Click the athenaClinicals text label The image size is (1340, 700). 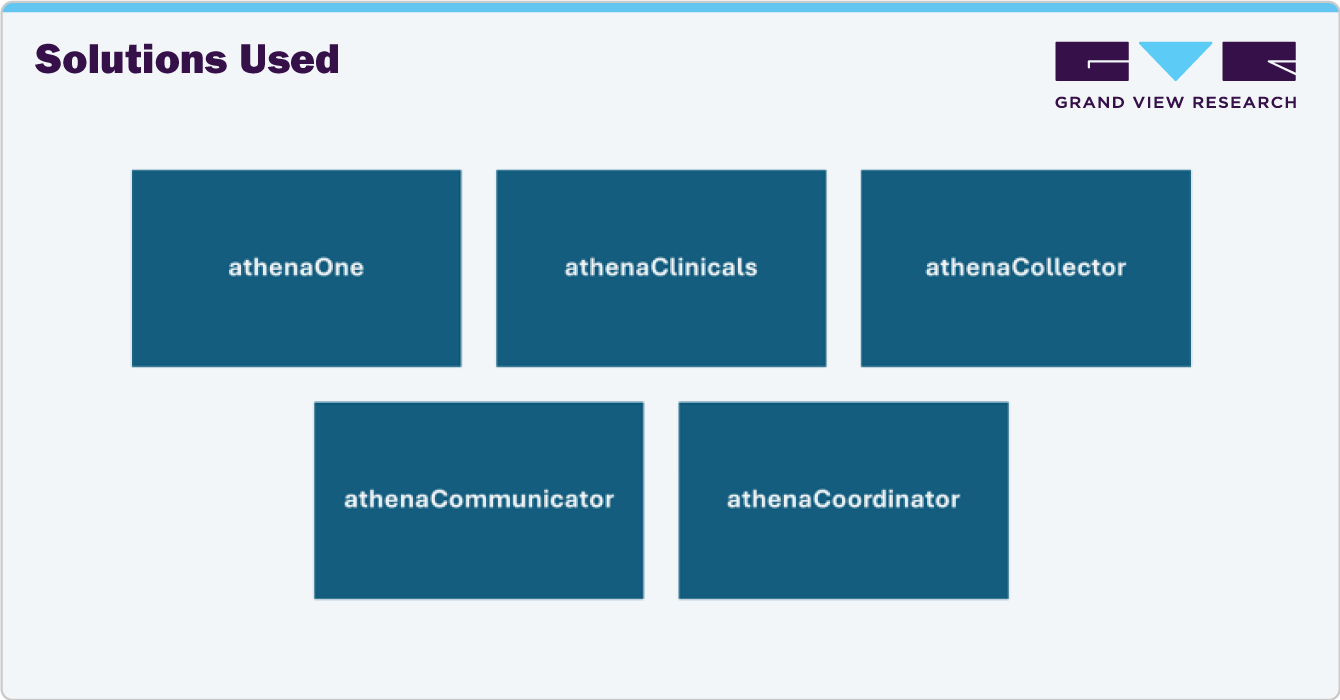click(x=661, y=268)
